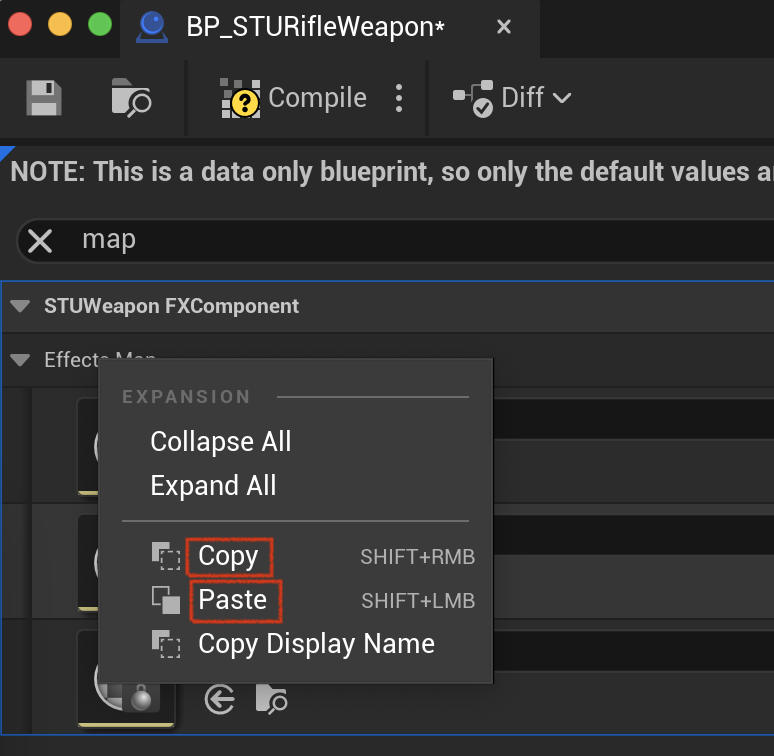774x756 pixels.
Task: Click the Copy menu entry icon
Action: point(165,556)
